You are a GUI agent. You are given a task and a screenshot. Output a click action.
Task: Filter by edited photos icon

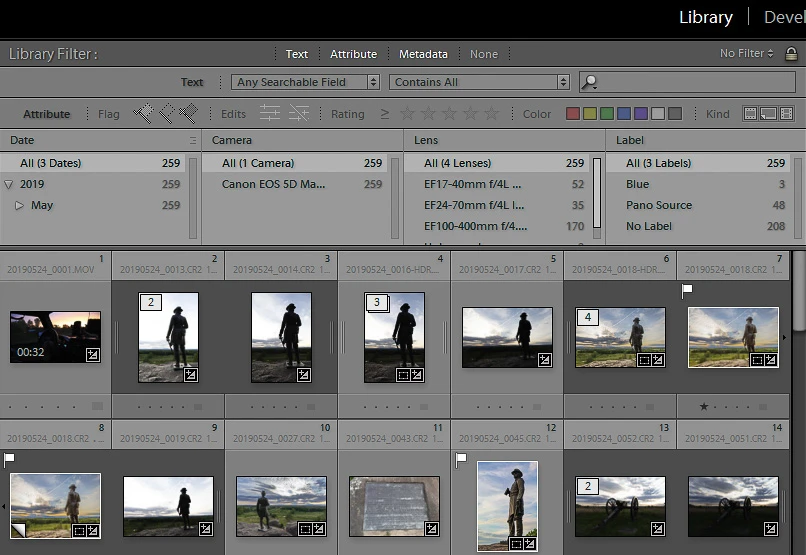[x=270, y=113]
